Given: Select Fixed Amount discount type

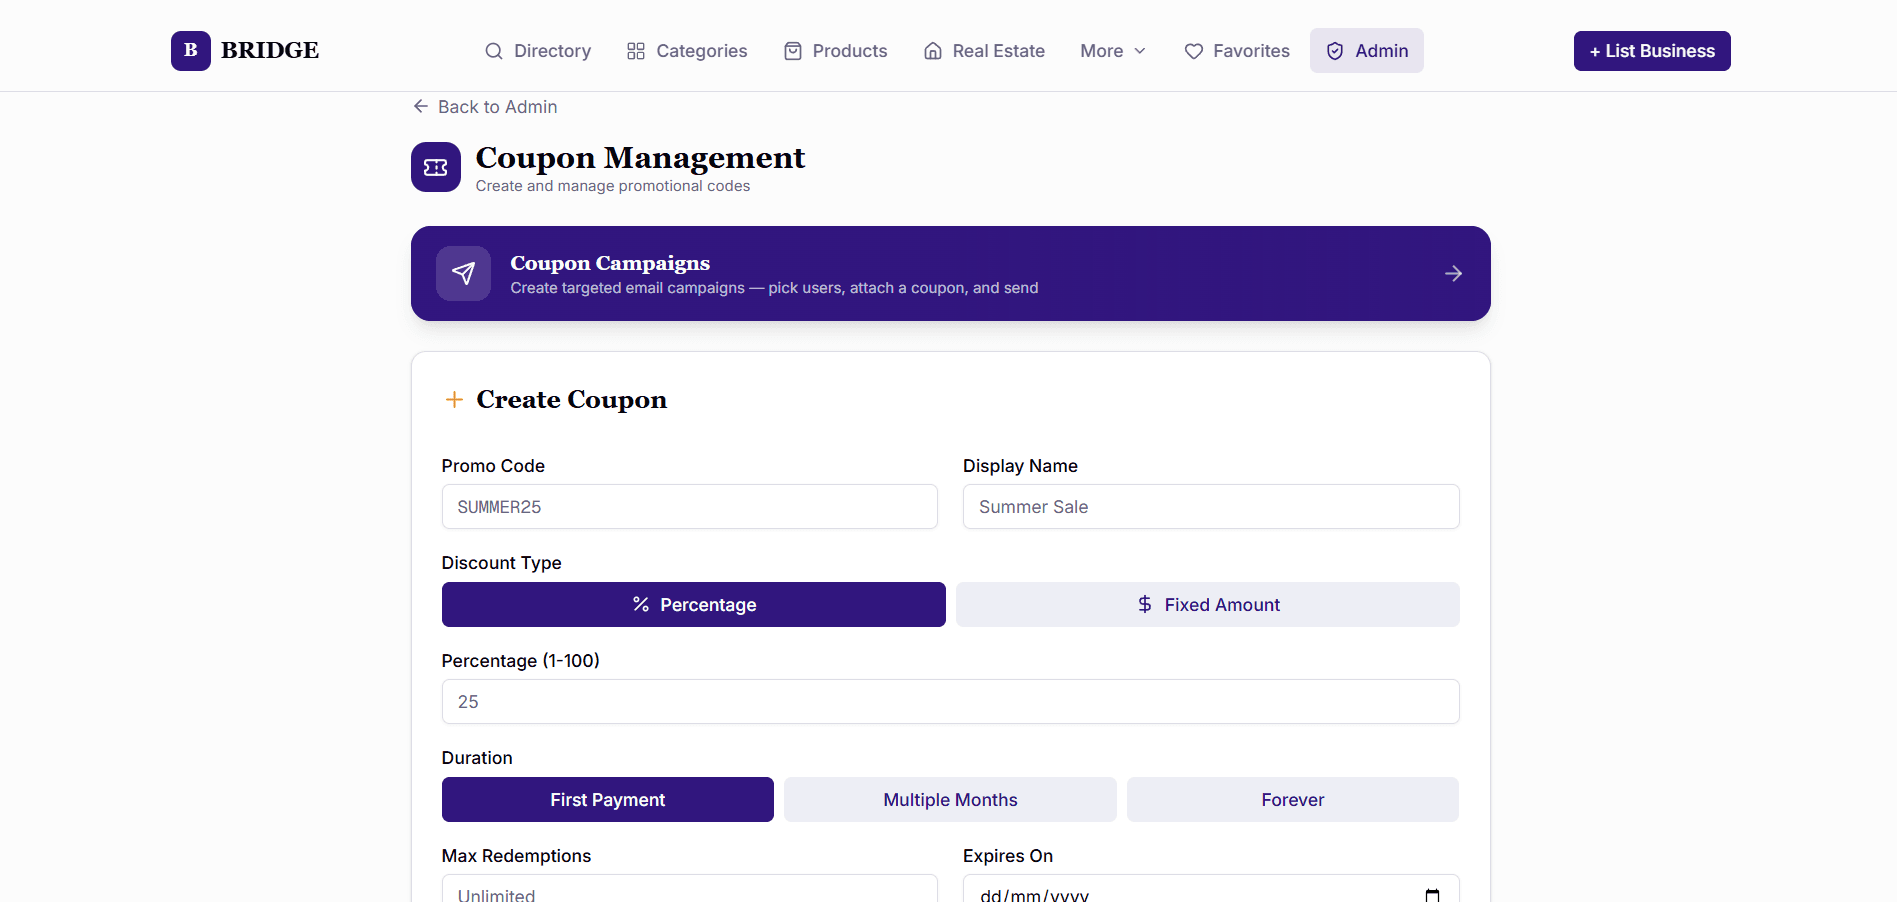Looking at the screenshot, I should coord(1208,604).
